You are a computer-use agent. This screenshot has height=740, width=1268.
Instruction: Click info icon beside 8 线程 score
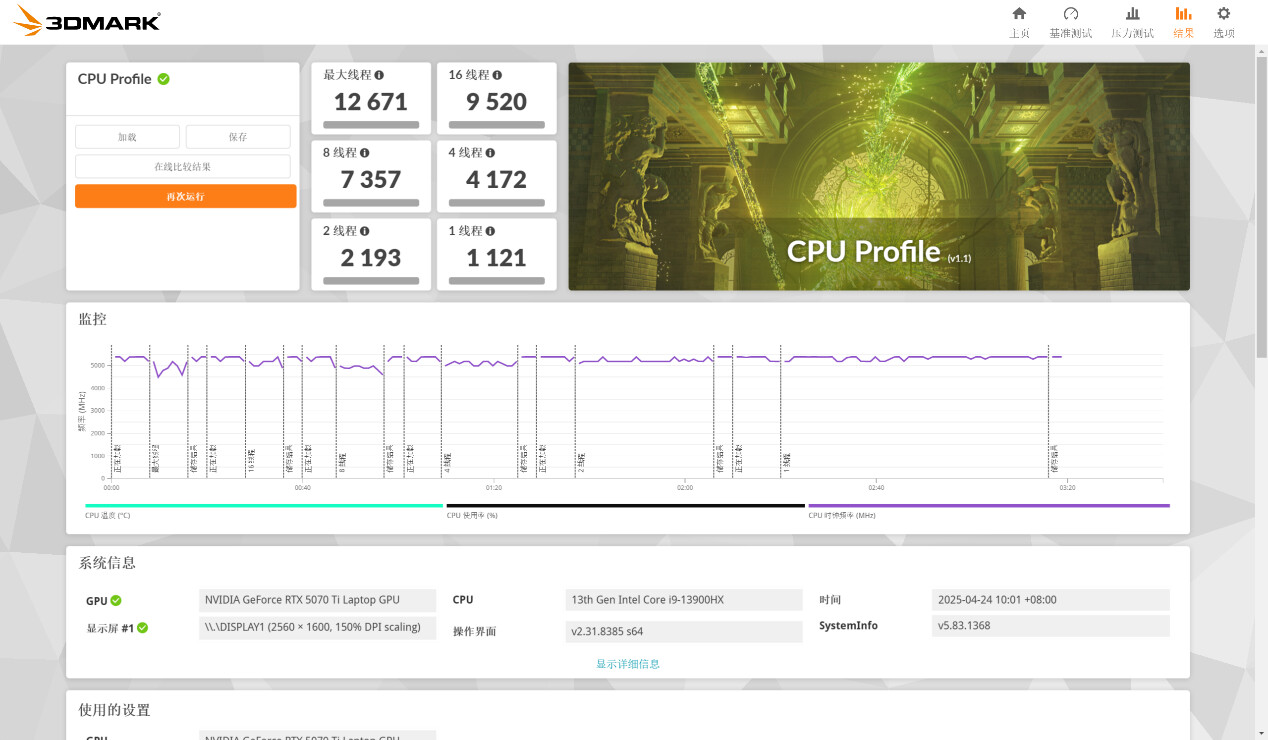tap(364, 153)
